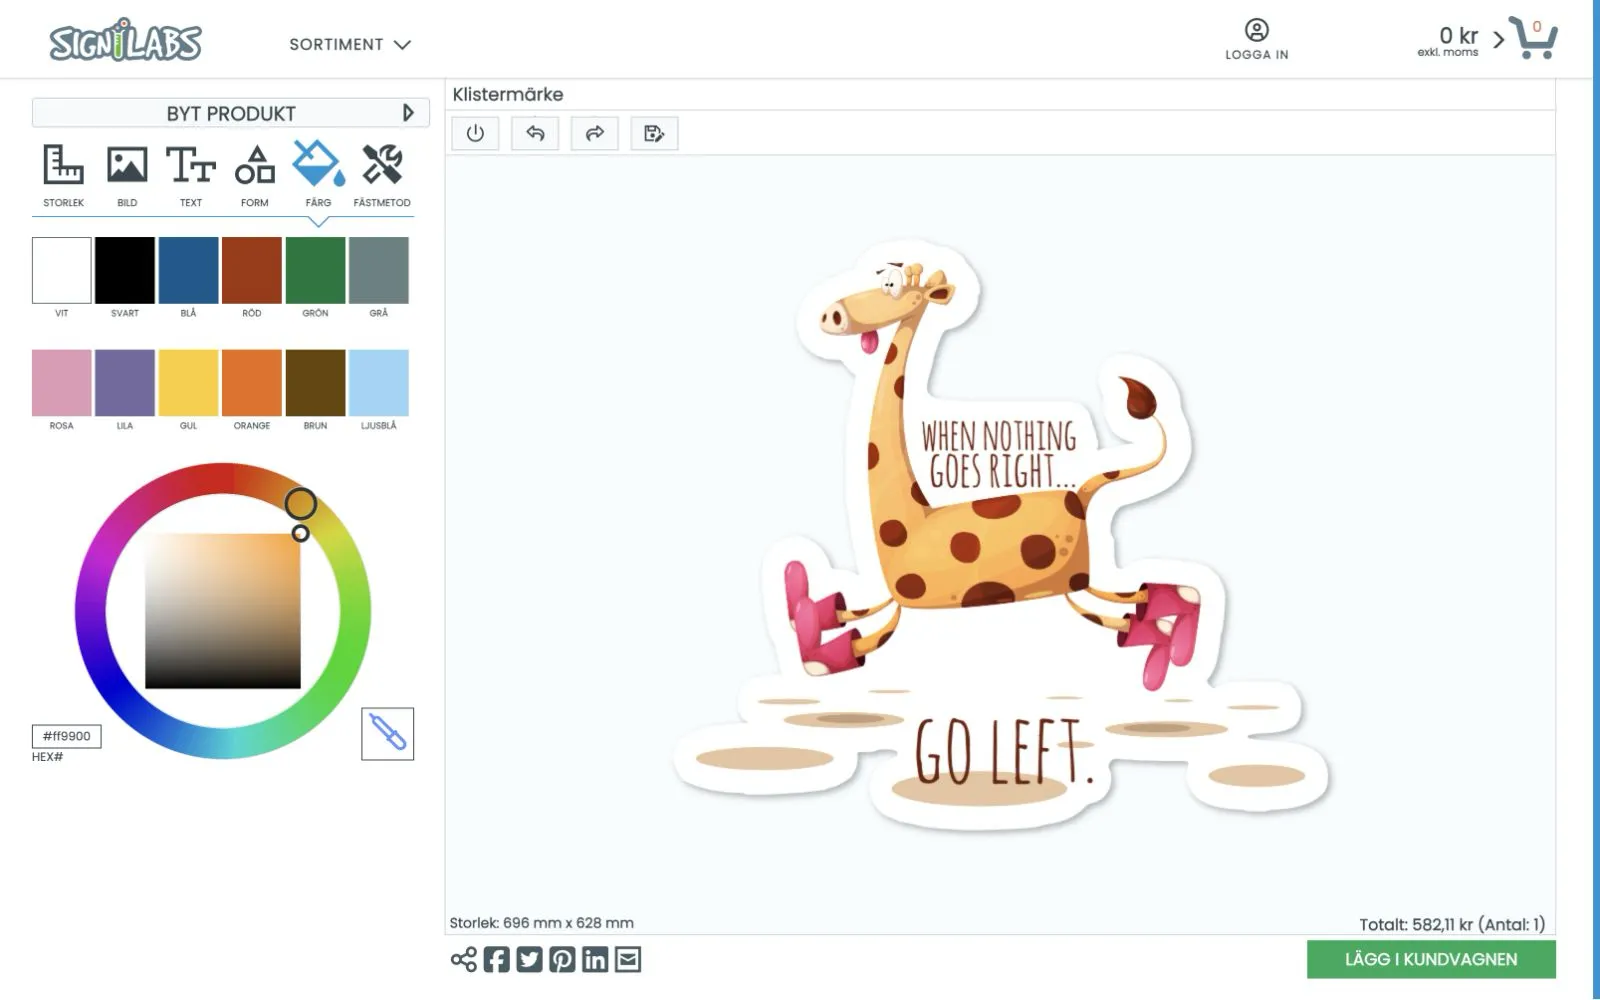This screenshot has width=1600, height=1000.
Task: Select the Färg paint bucket tool
Action: [x=318, y=175]
